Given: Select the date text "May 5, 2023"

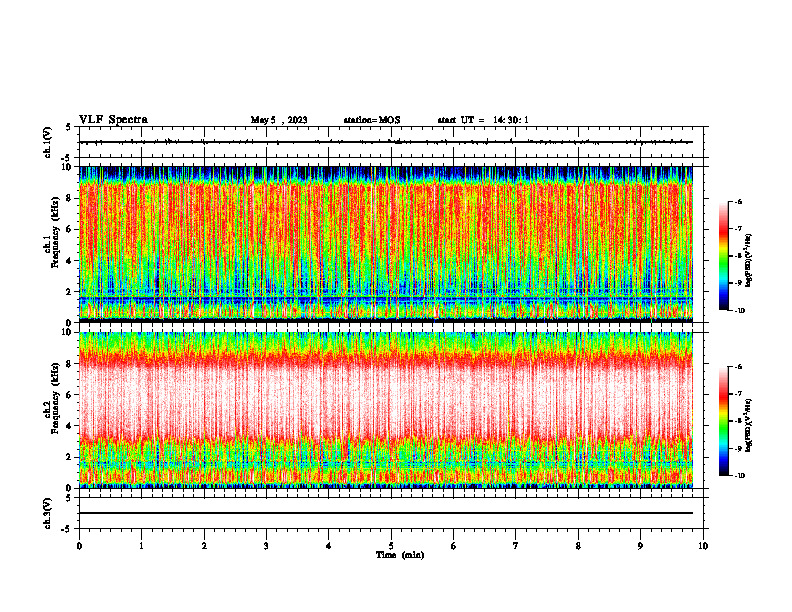Looking at the screenshot, I should [279, 120].
